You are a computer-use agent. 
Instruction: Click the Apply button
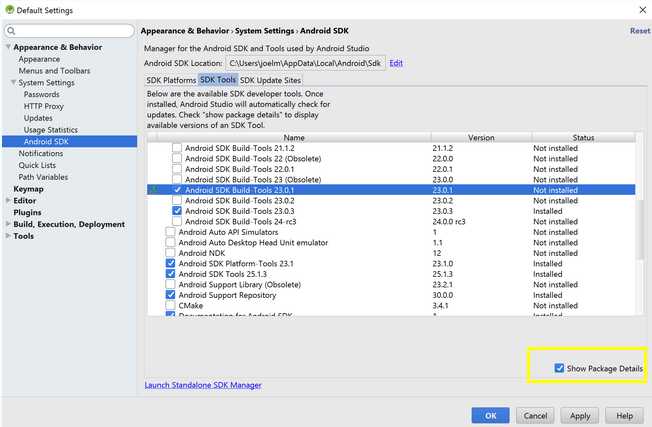click(580, 415)
